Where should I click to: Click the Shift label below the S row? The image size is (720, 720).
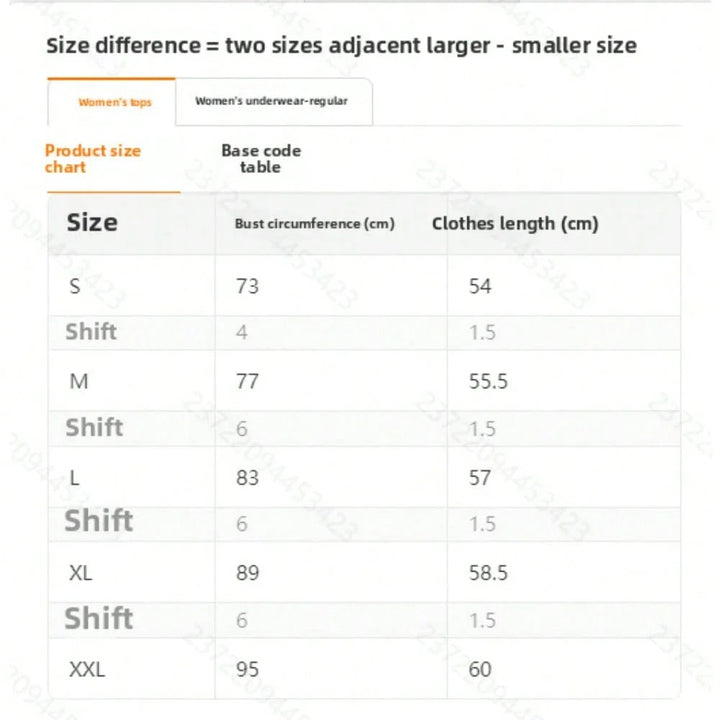tap(91, 332)
